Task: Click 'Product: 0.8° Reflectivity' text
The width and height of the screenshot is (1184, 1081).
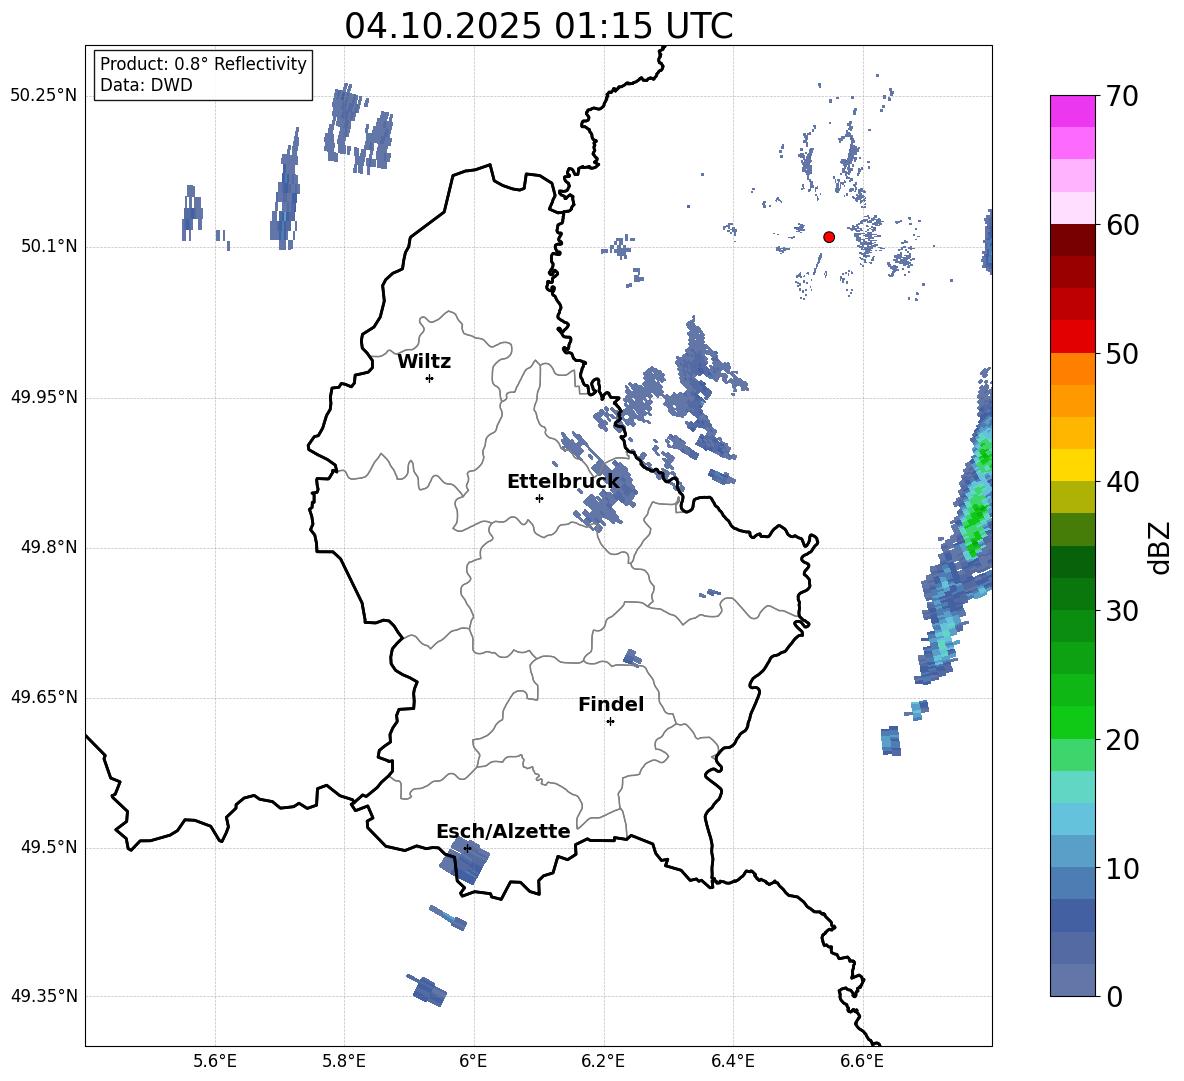Action: tap(203, 63)
